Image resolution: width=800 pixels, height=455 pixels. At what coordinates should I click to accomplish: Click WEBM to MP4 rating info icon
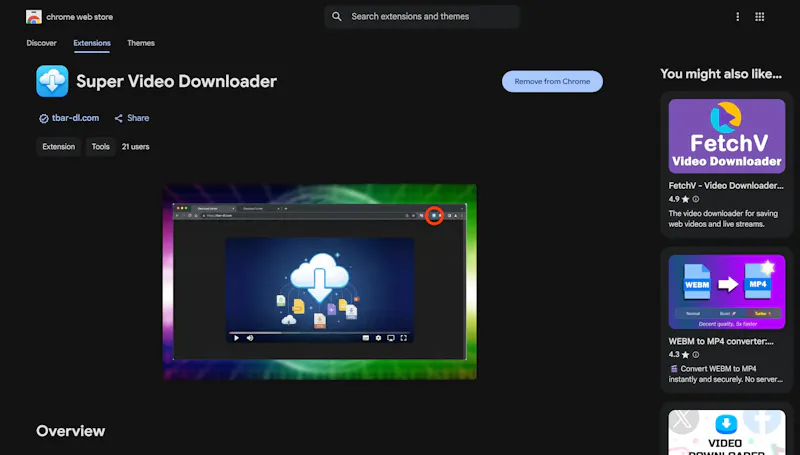[x=695, y=355]
